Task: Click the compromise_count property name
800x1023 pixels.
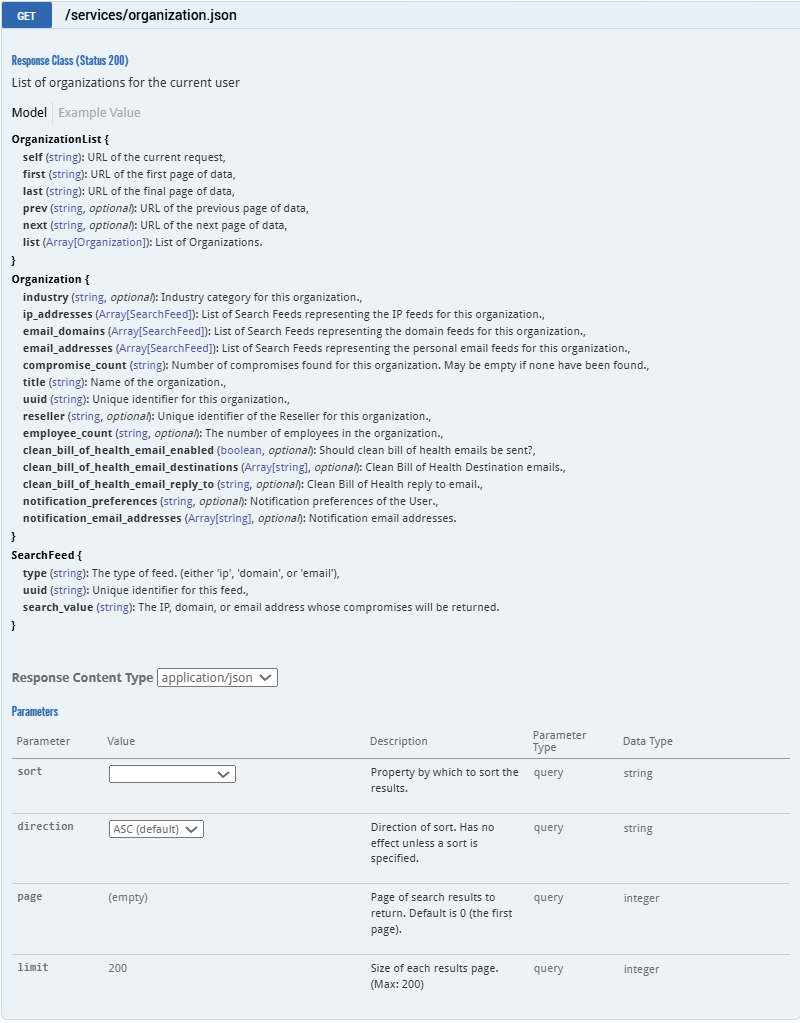Action: [74, 366]
